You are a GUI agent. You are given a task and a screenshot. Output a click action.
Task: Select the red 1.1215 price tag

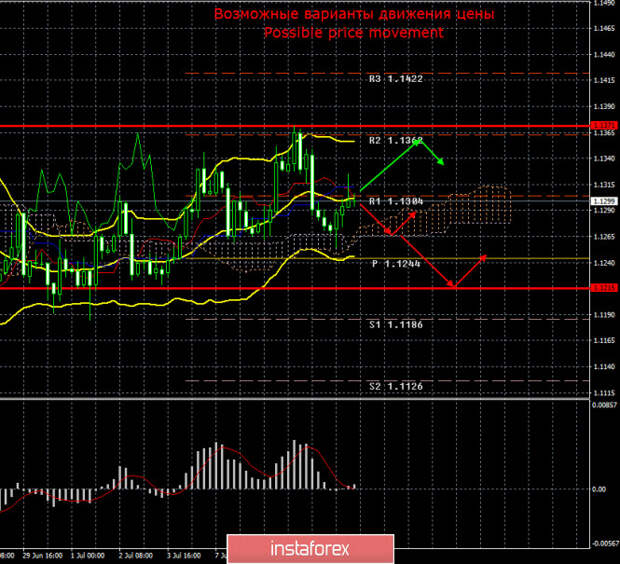click(603, 288)
